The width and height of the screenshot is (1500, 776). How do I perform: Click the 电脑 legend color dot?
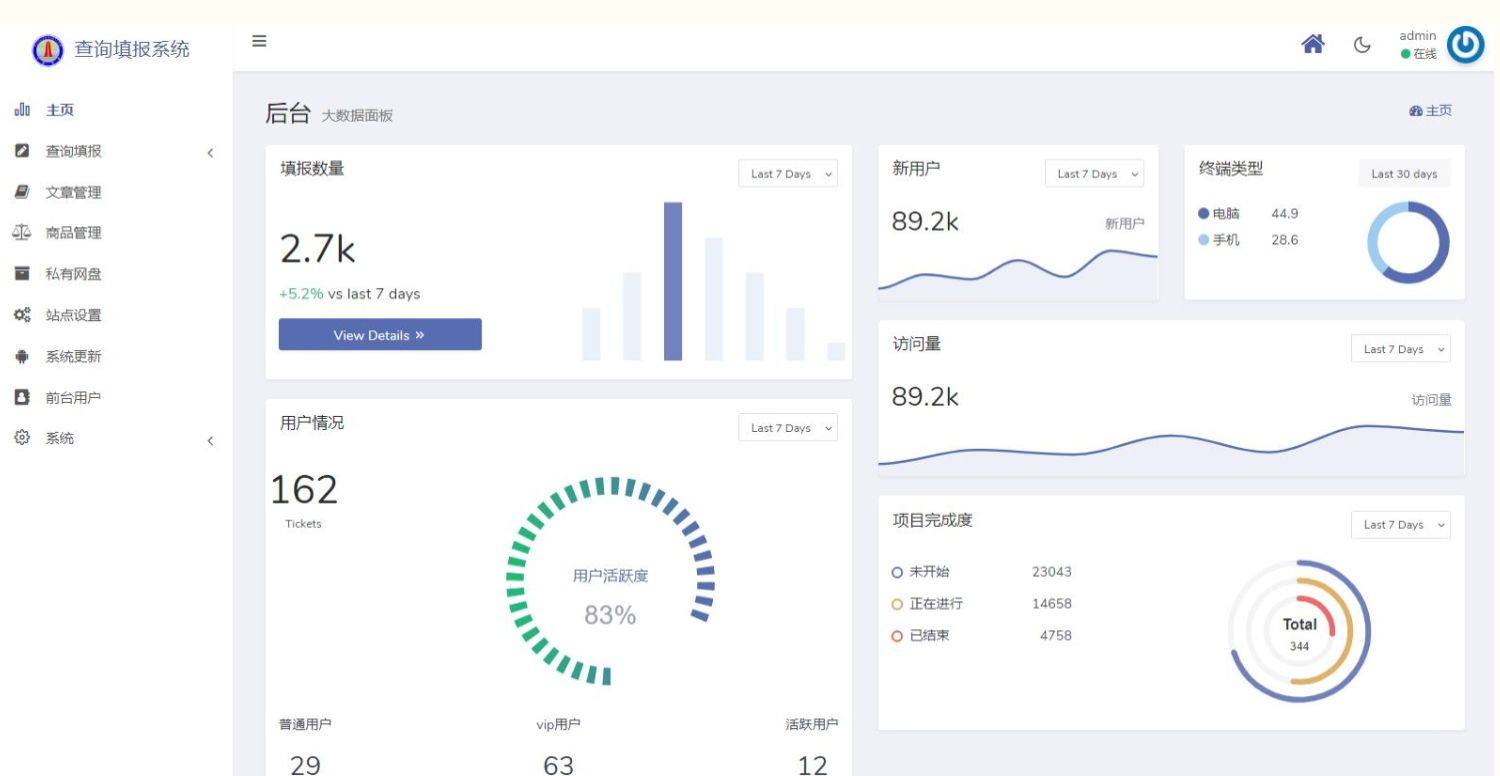[1204, 213]
